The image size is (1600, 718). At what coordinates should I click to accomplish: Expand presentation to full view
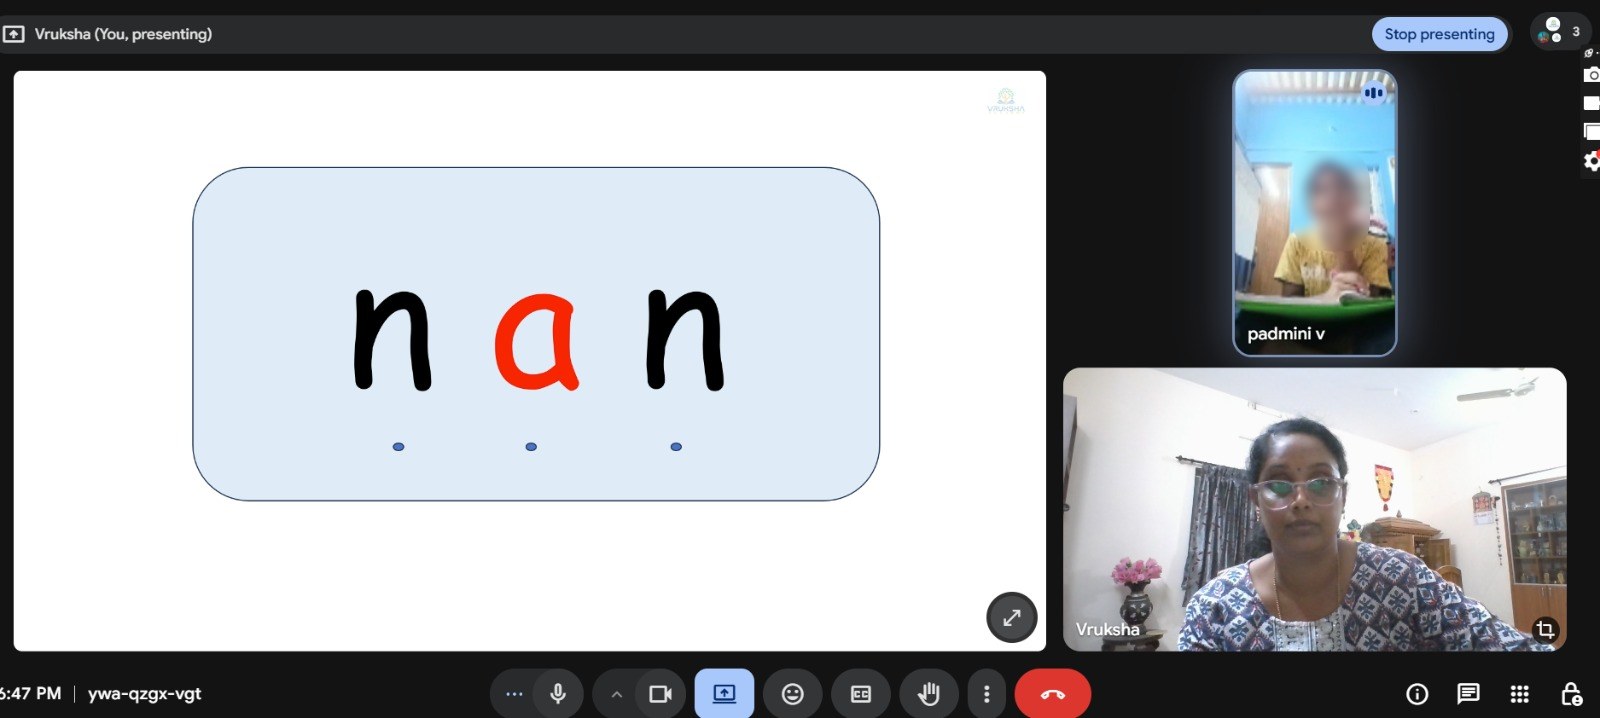coord(1011,617)
